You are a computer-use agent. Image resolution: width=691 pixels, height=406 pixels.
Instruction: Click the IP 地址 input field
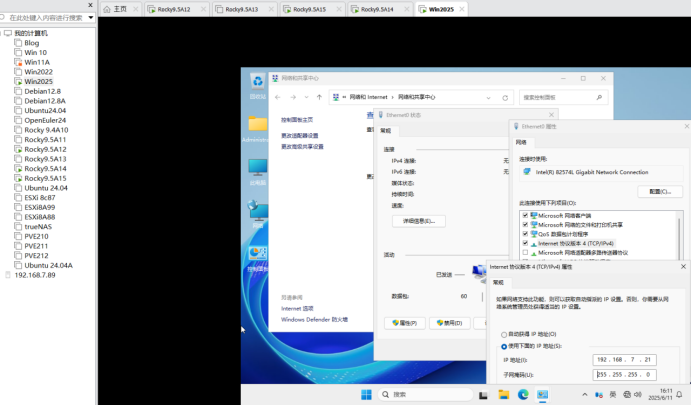point(622,359)
